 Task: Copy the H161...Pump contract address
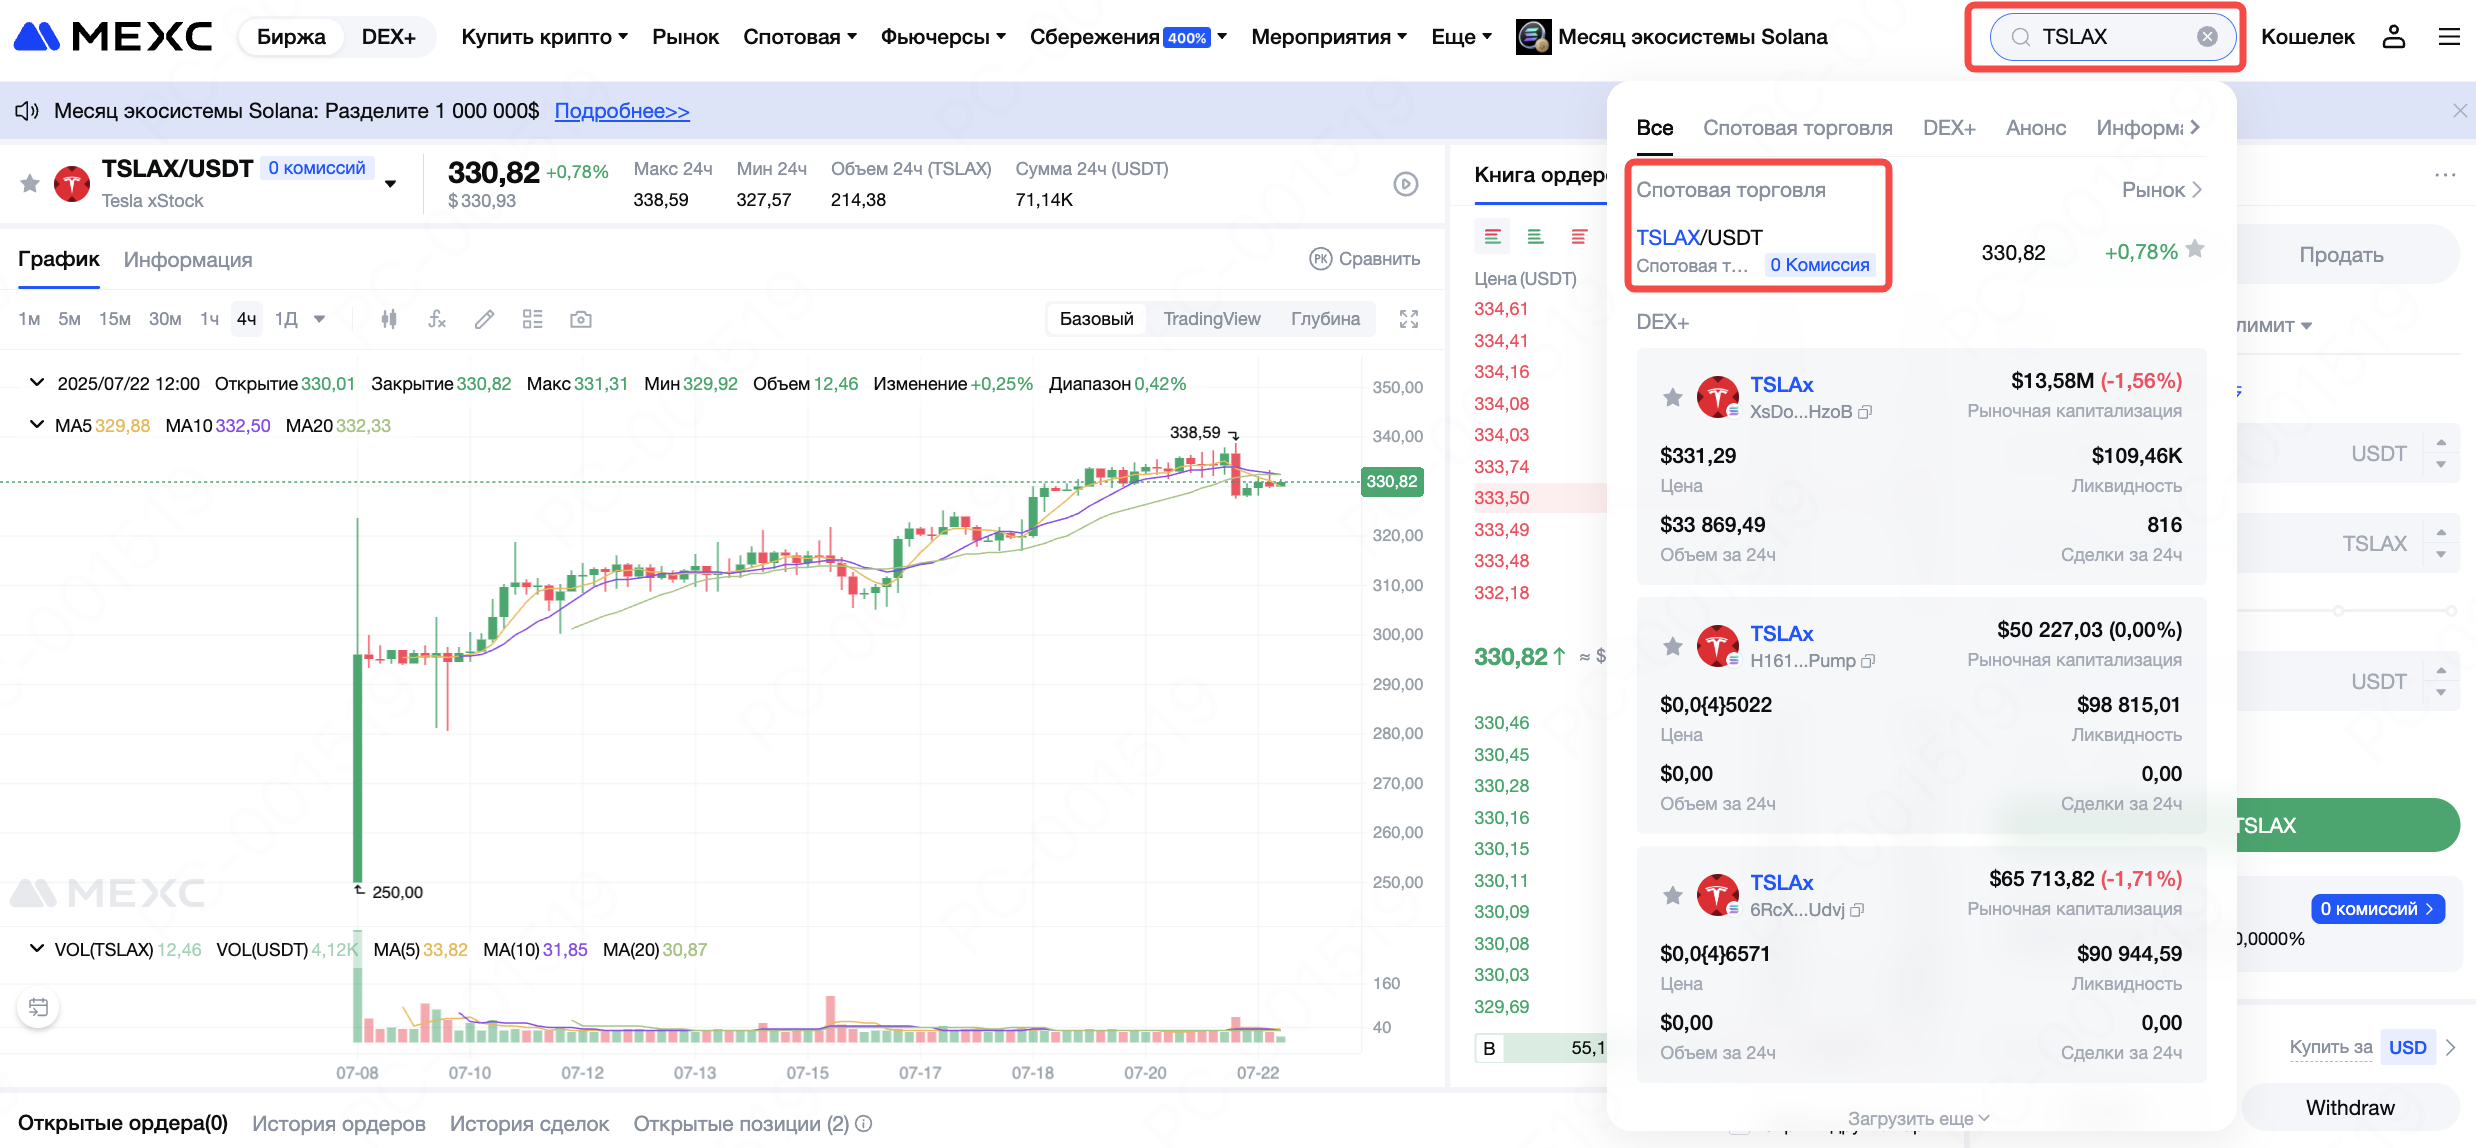coord(1868,661)
